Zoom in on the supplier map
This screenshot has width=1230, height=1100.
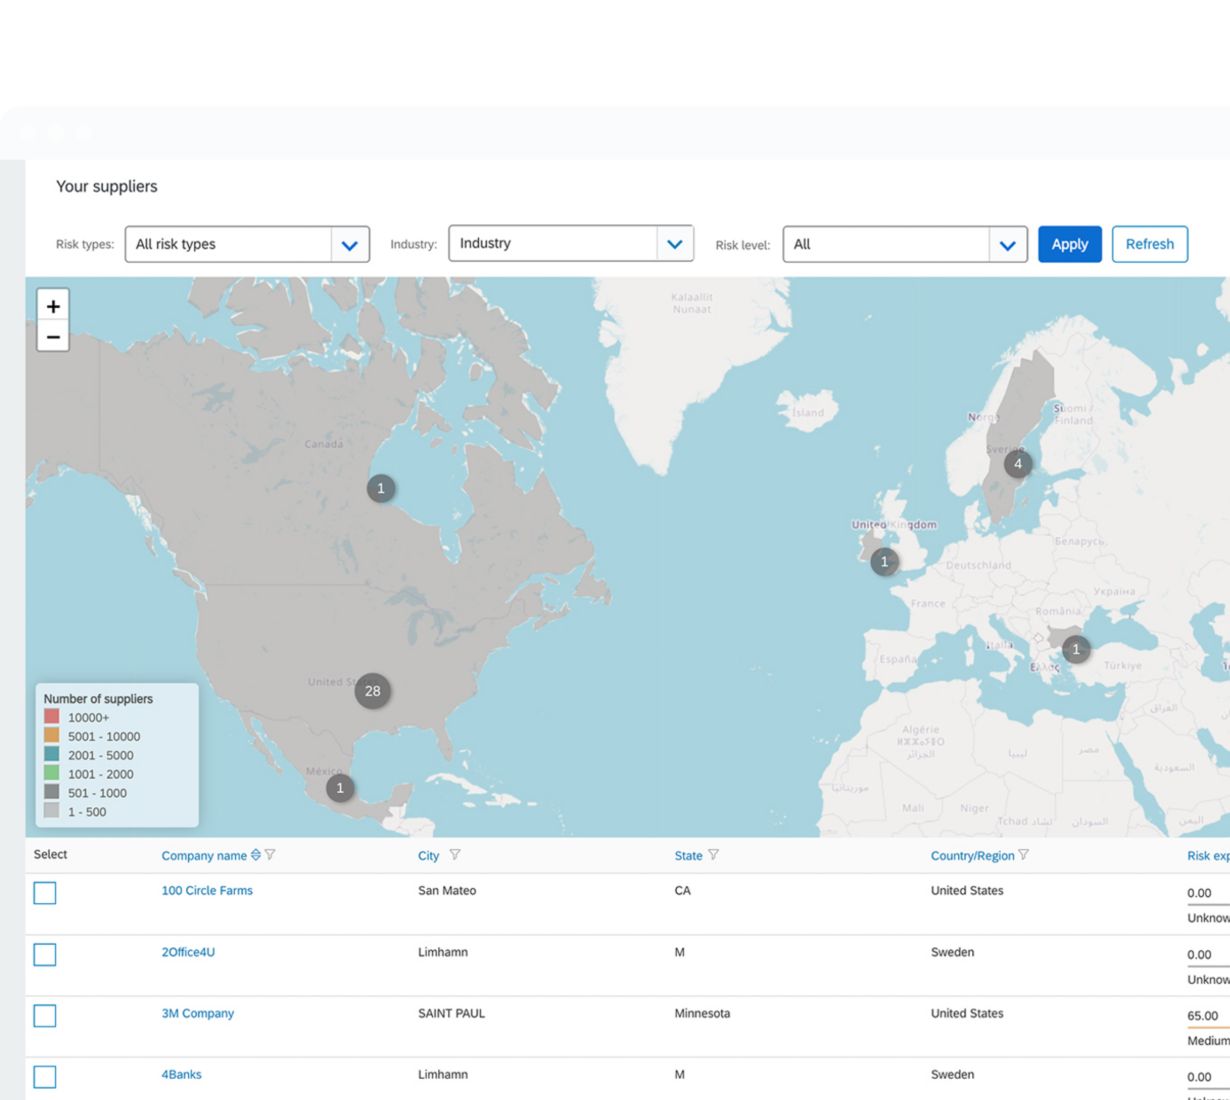click(x=53, y=306)
